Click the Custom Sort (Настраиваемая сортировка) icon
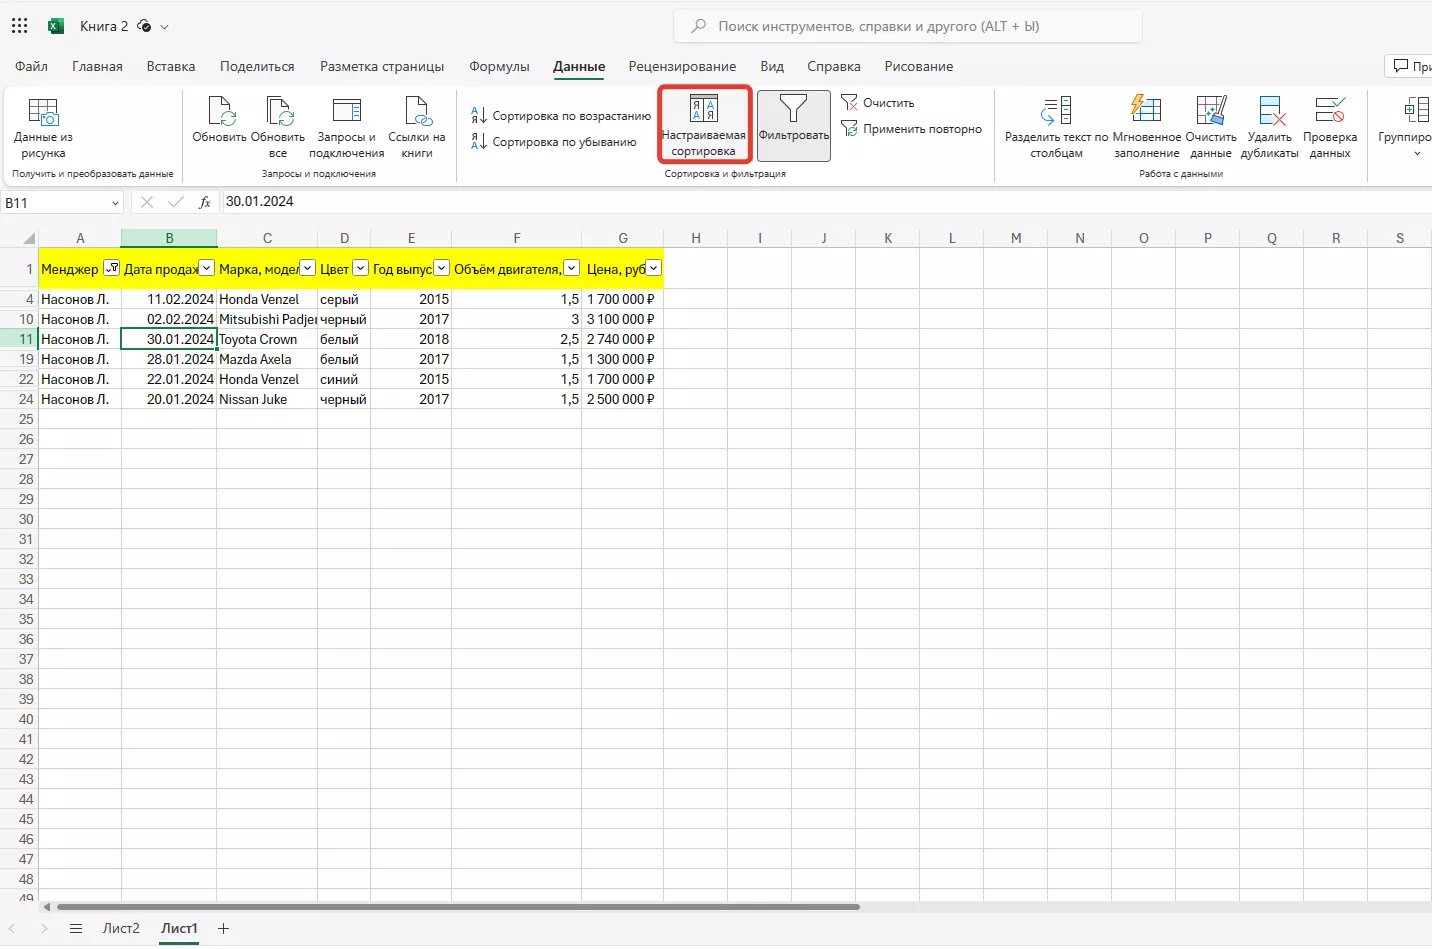 tap(703, 110)
